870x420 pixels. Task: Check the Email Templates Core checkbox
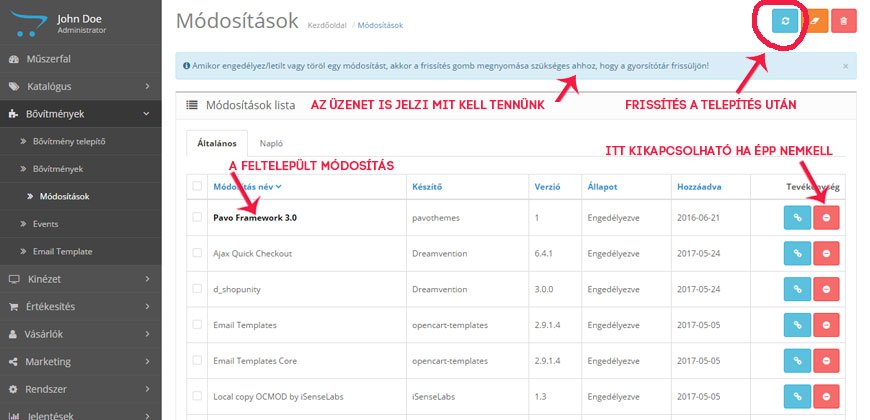tap(197, 360)
